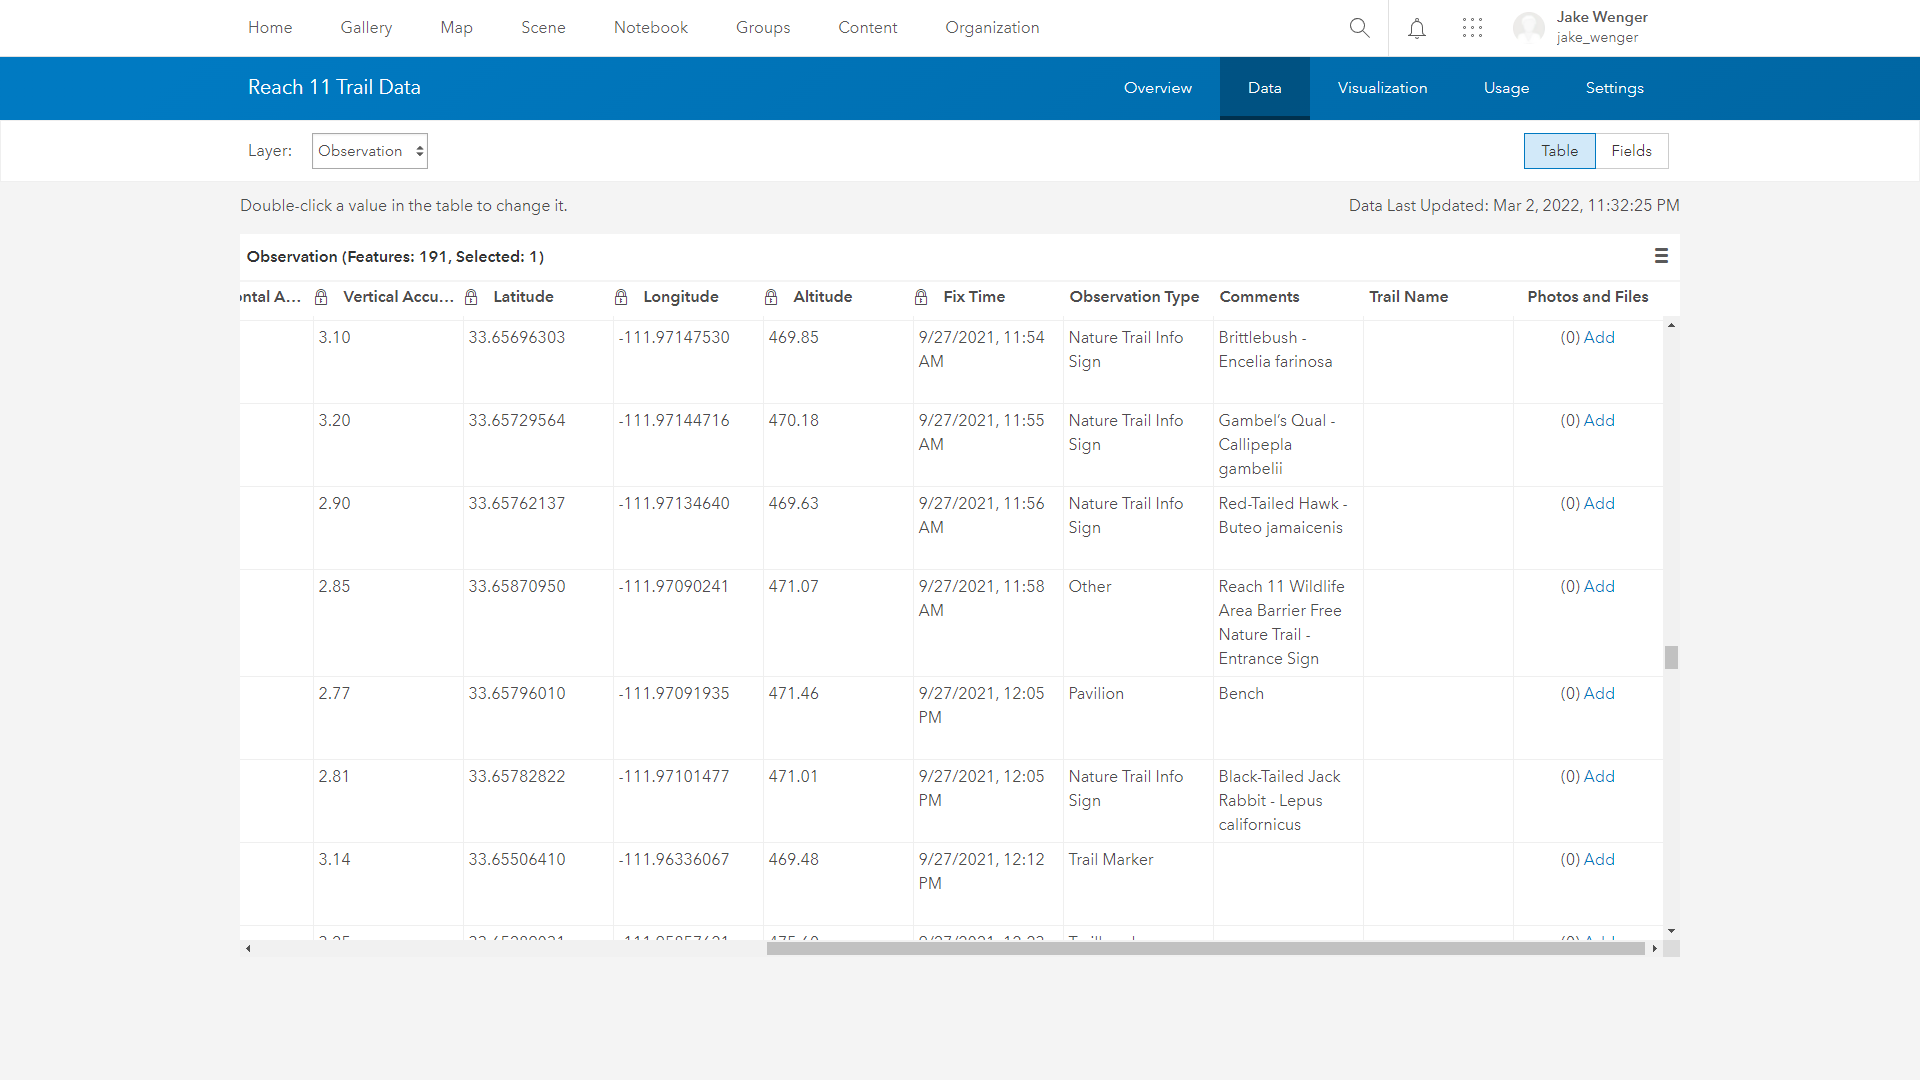1920x1080 pixels.
Task: Click Jake Wenger profile avatar
Action: 1528,28
